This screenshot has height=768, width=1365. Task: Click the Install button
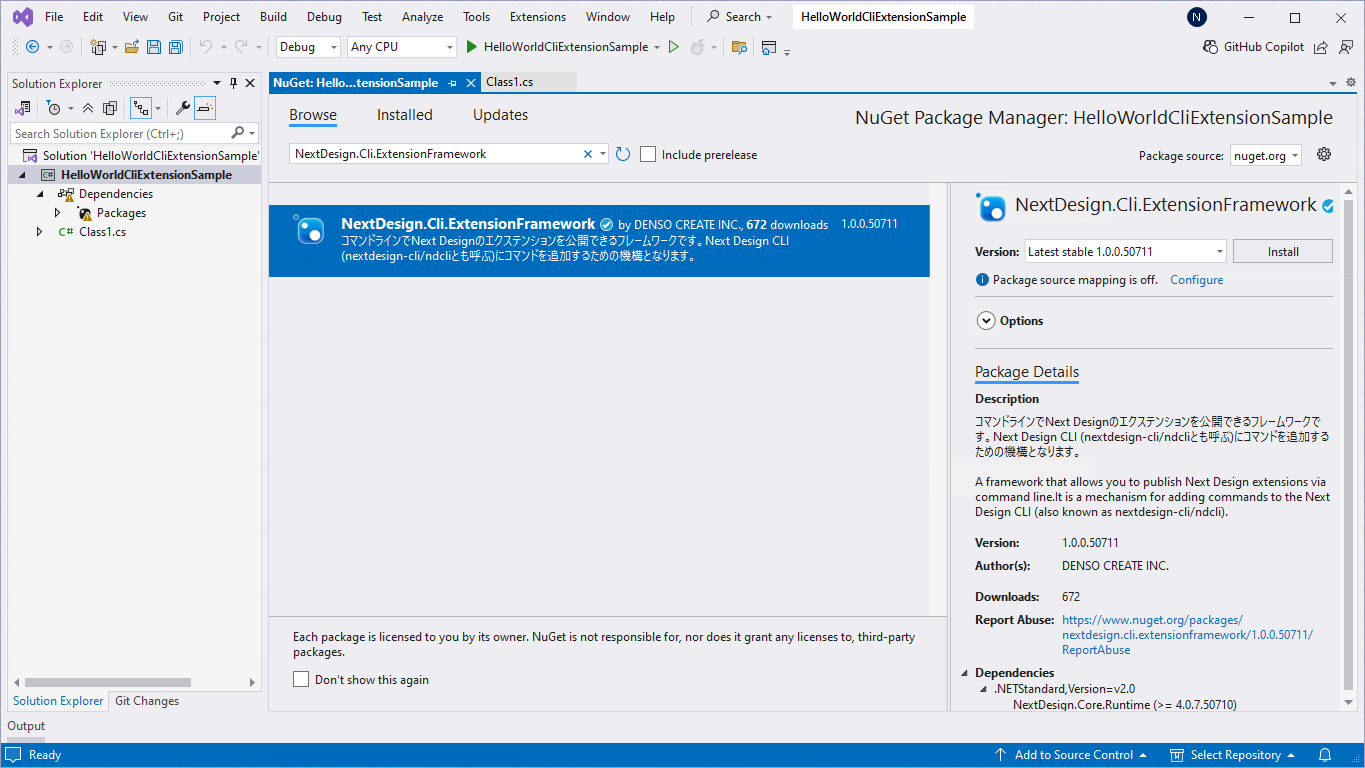[x=1283, y=252]
